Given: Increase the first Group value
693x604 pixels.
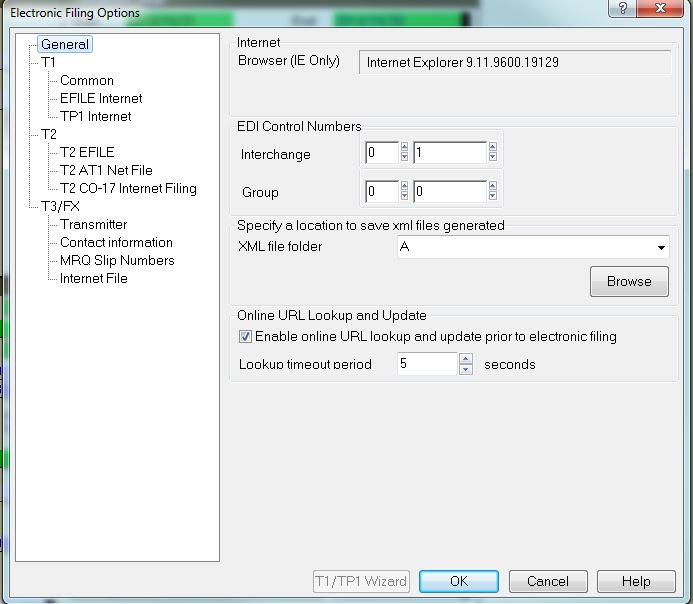Looking at the screenshot, I should click(404, 186).
